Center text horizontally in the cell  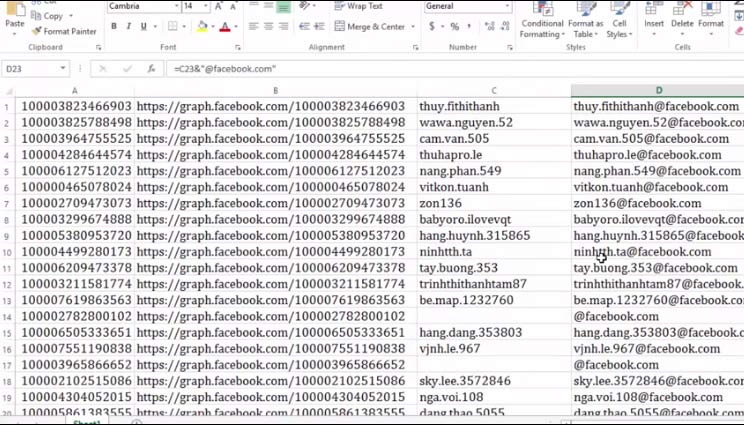269,27
